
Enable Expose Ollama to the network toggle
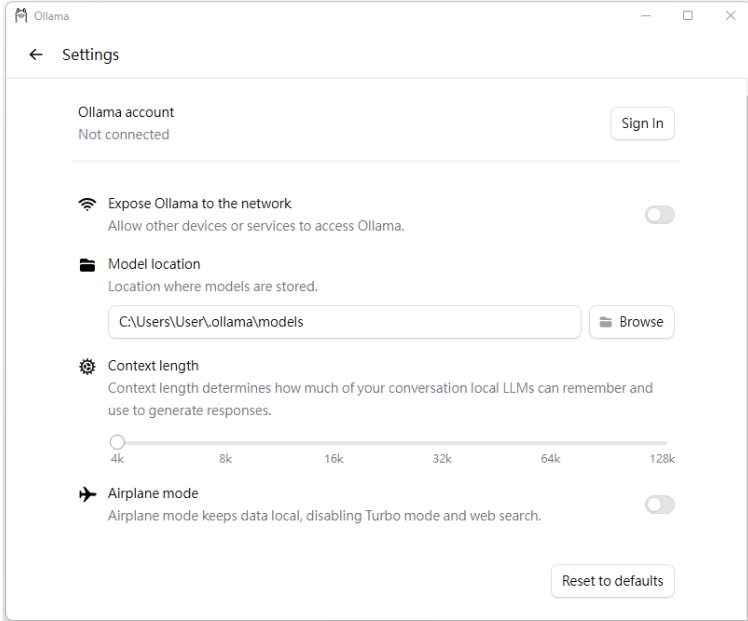[659, 215]
